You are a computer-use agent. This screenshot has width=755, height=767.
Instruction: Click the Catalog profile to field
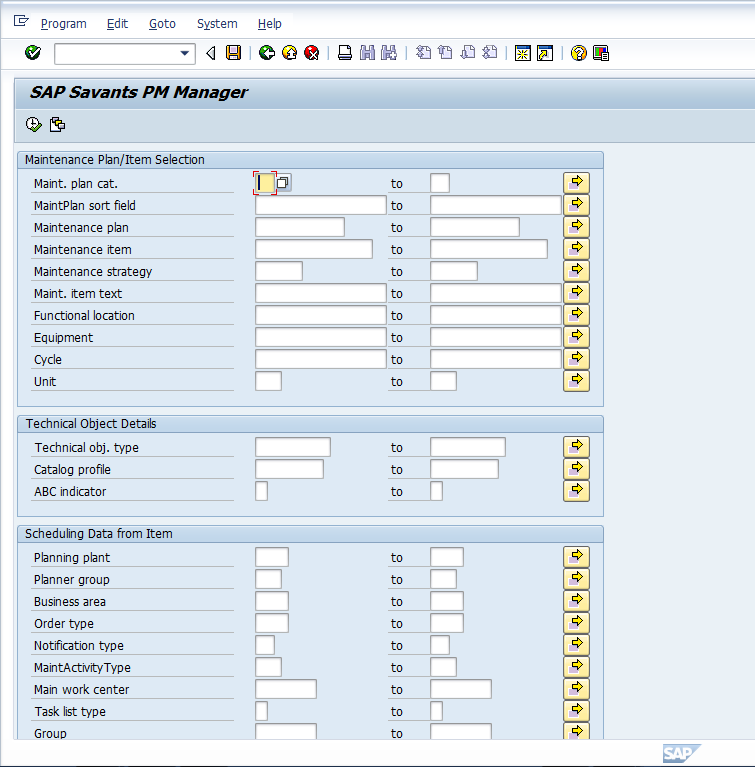coord(464,469)
